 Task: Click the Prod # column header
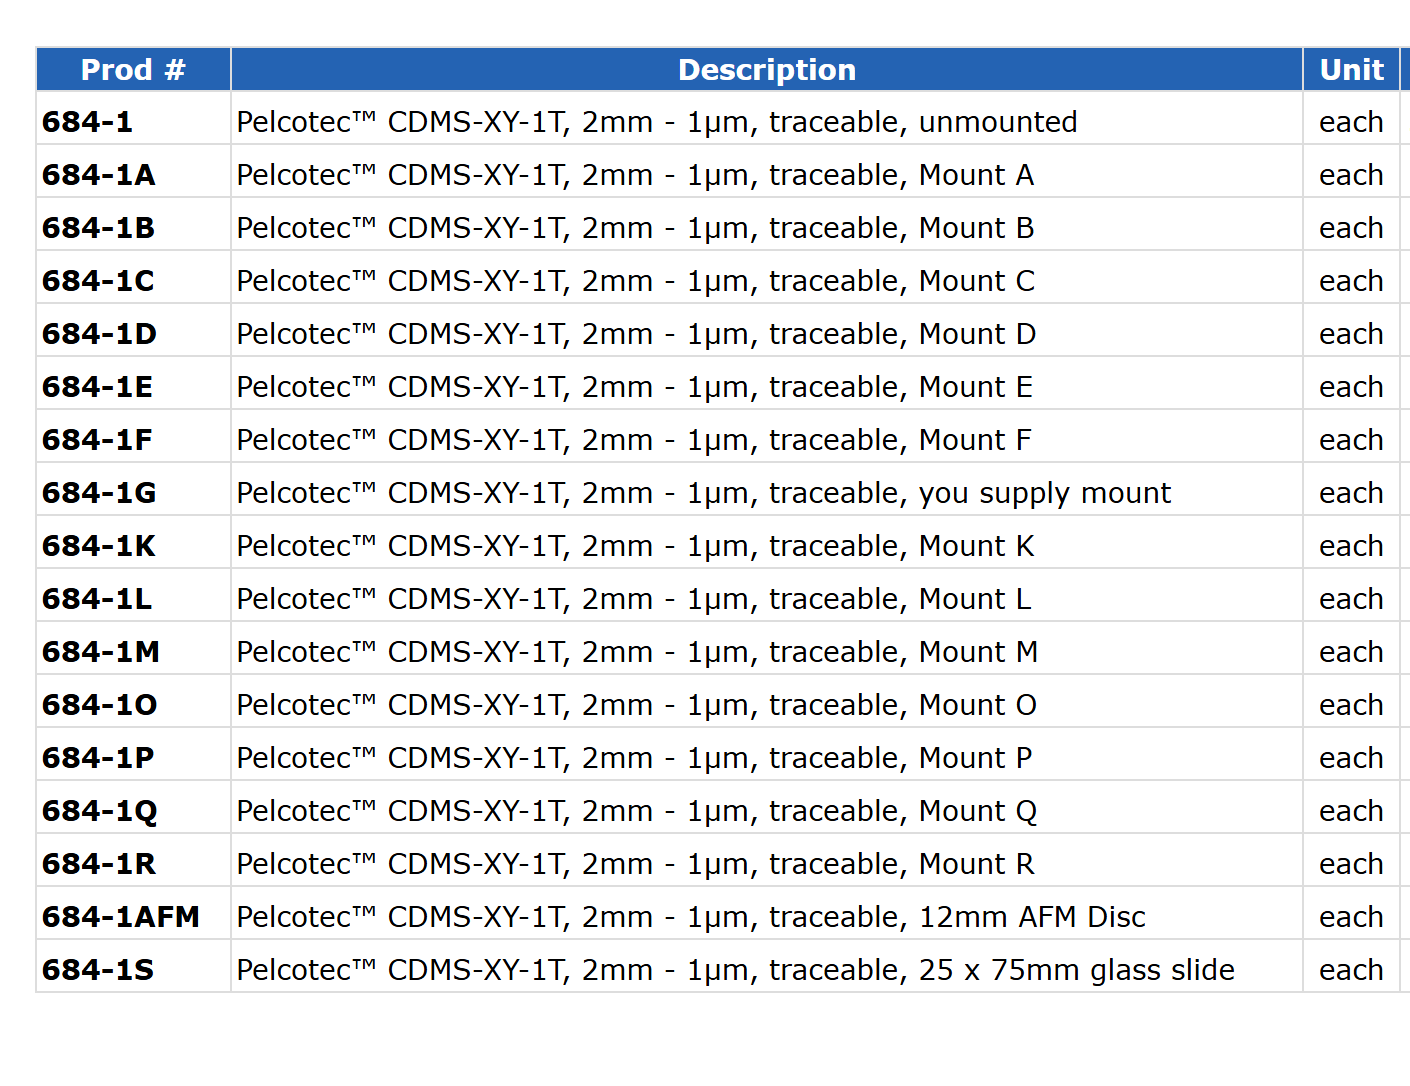tap(133, 70)
